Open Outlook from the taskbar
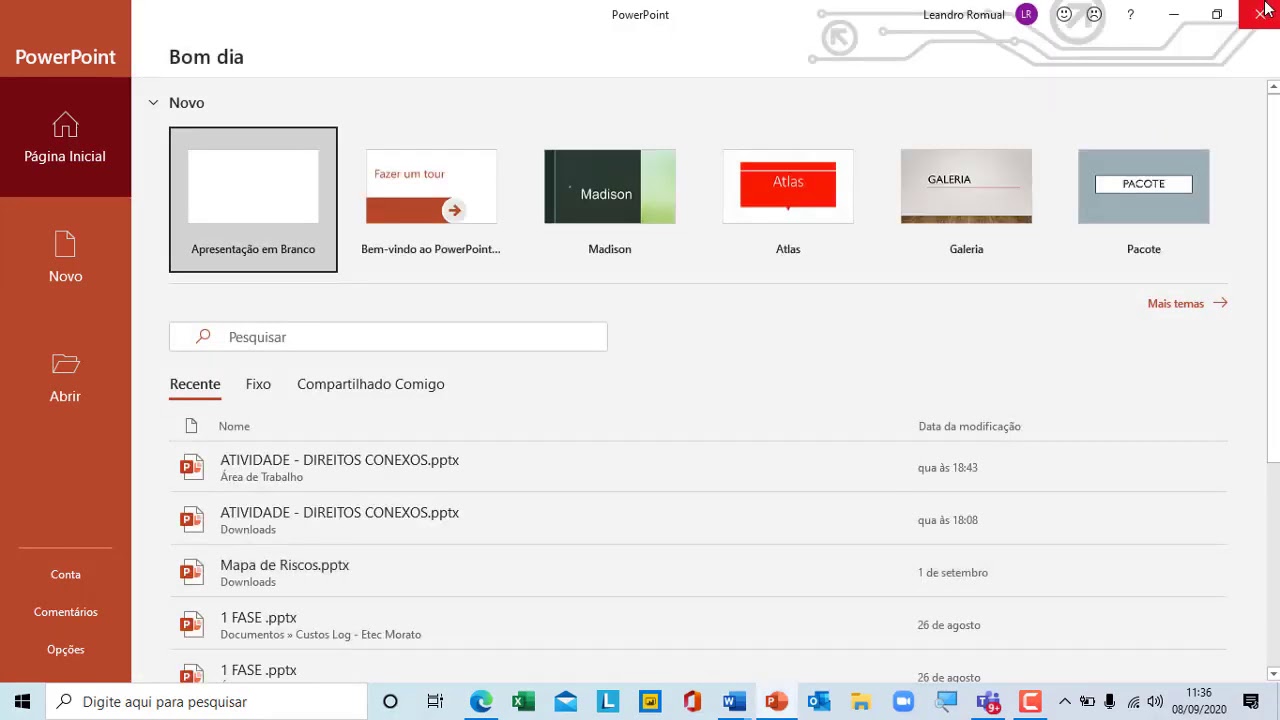Viewport: 1280px width, 720px height. pyautogui.click(x=819, y=702)
